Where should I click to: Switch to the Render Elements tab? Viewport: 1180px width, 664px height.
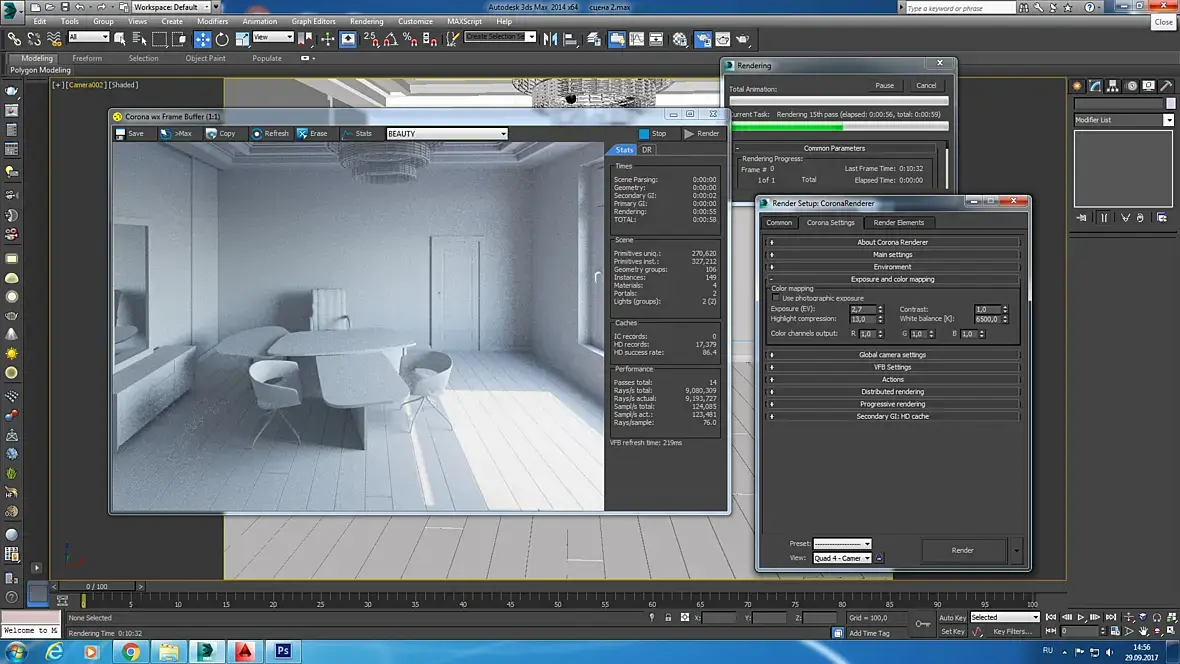[898, 222]
